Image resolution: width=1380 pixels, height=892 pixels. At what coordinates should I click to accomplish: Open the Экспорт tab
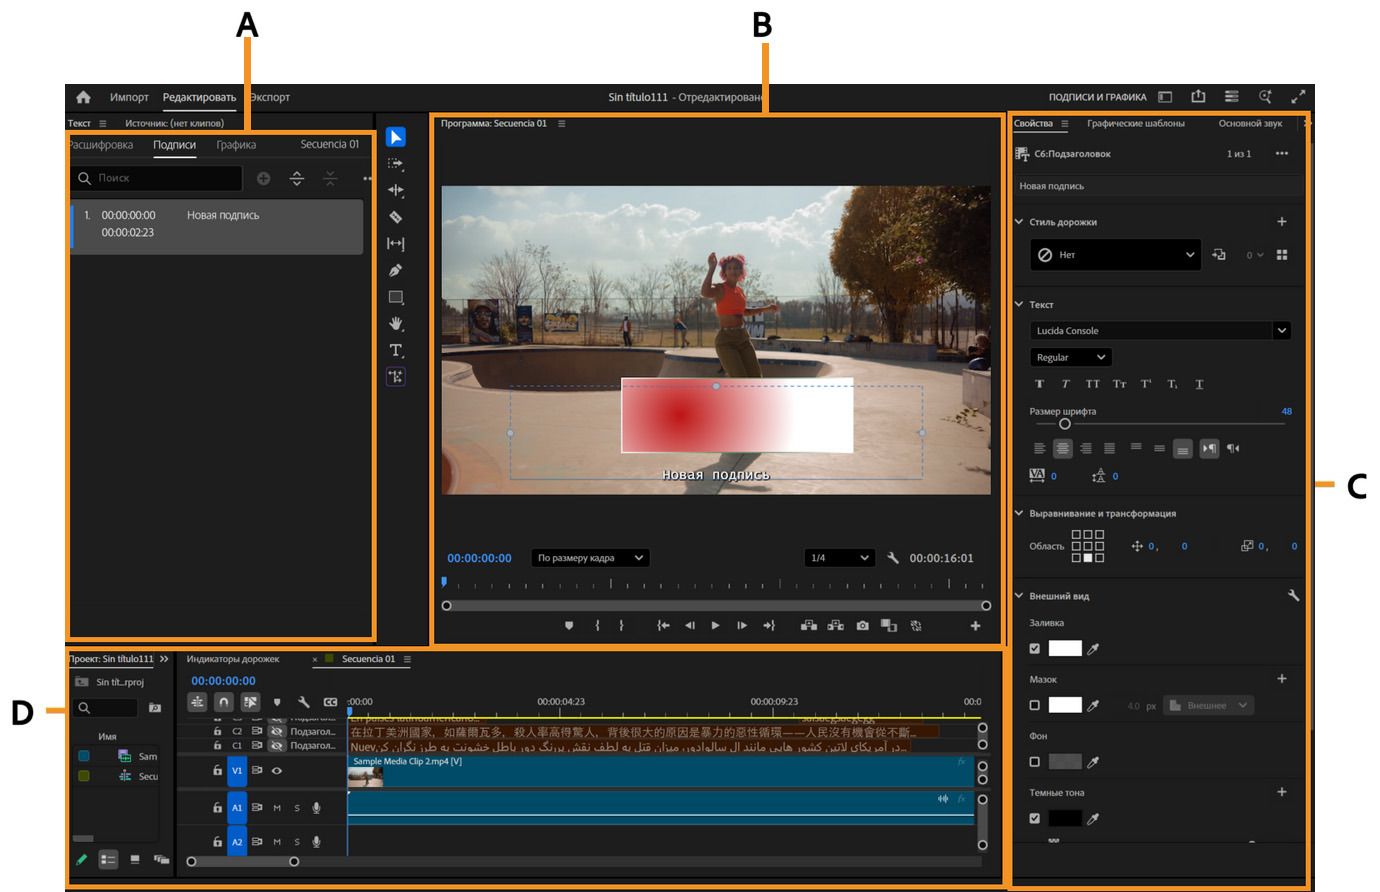point(270,97)
